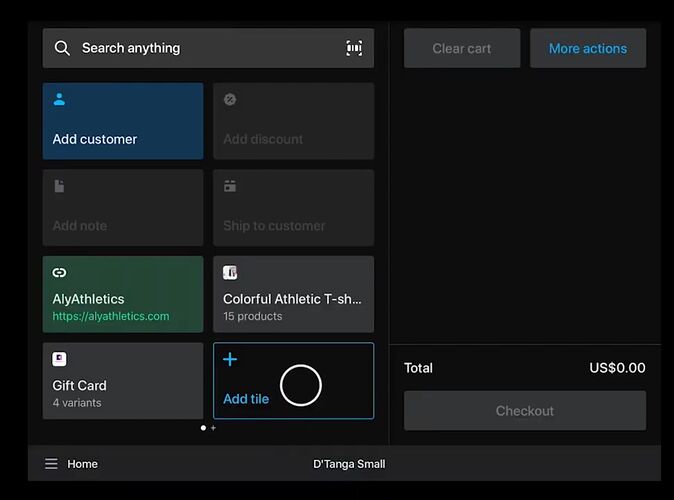Viewport: 674px width, 500px height.
Task: Click the 4 variants text
Action: pos(77,403)
